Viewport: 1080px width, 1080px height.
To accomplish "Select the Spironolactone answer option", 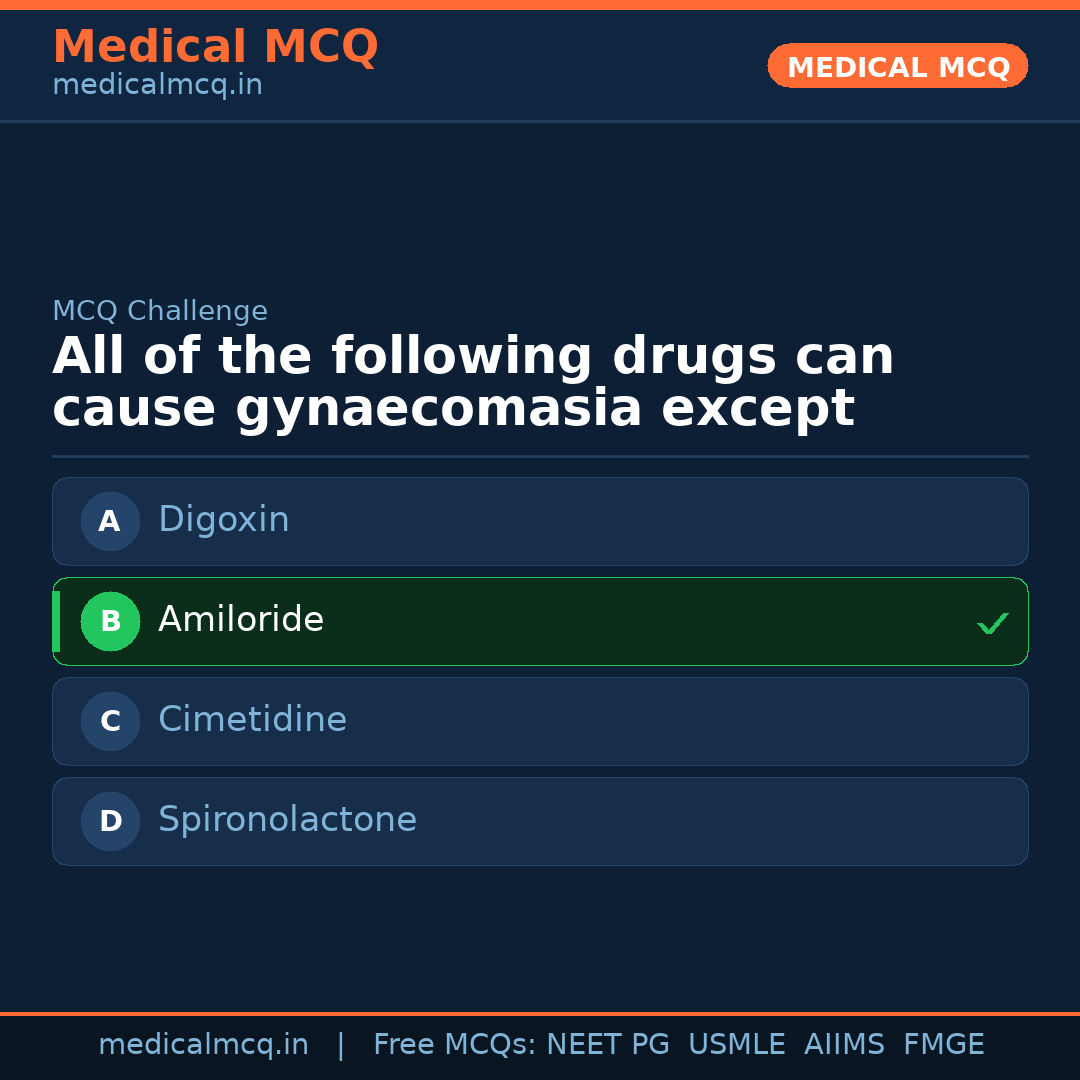I will click(x=540, y=821).
